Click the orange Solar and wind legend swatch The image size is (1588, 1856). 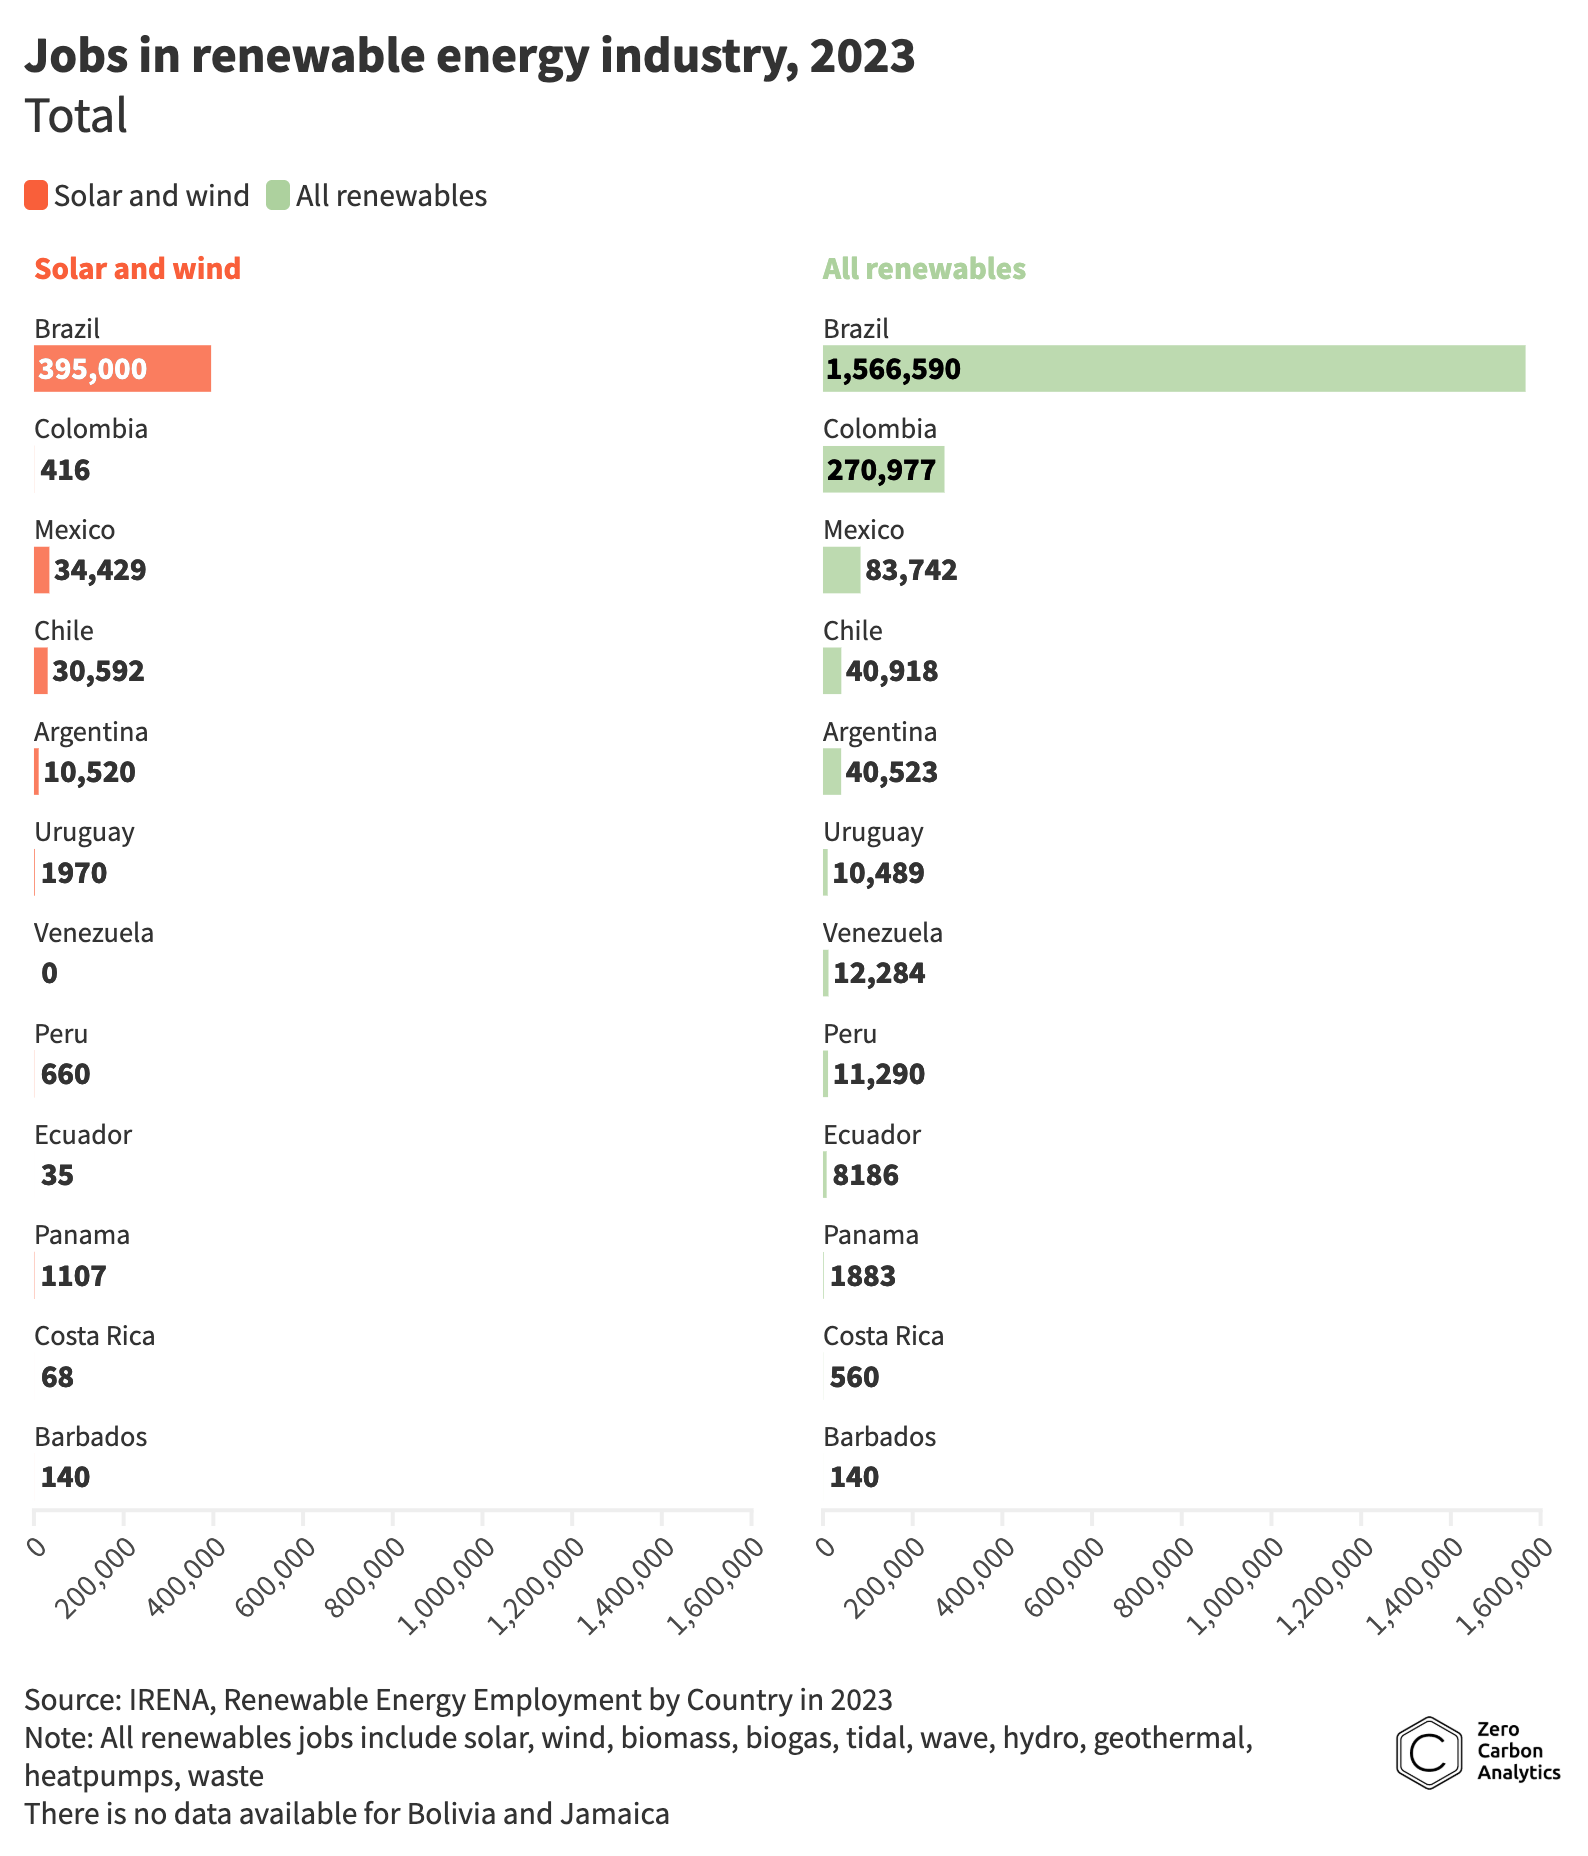(36, 195)
